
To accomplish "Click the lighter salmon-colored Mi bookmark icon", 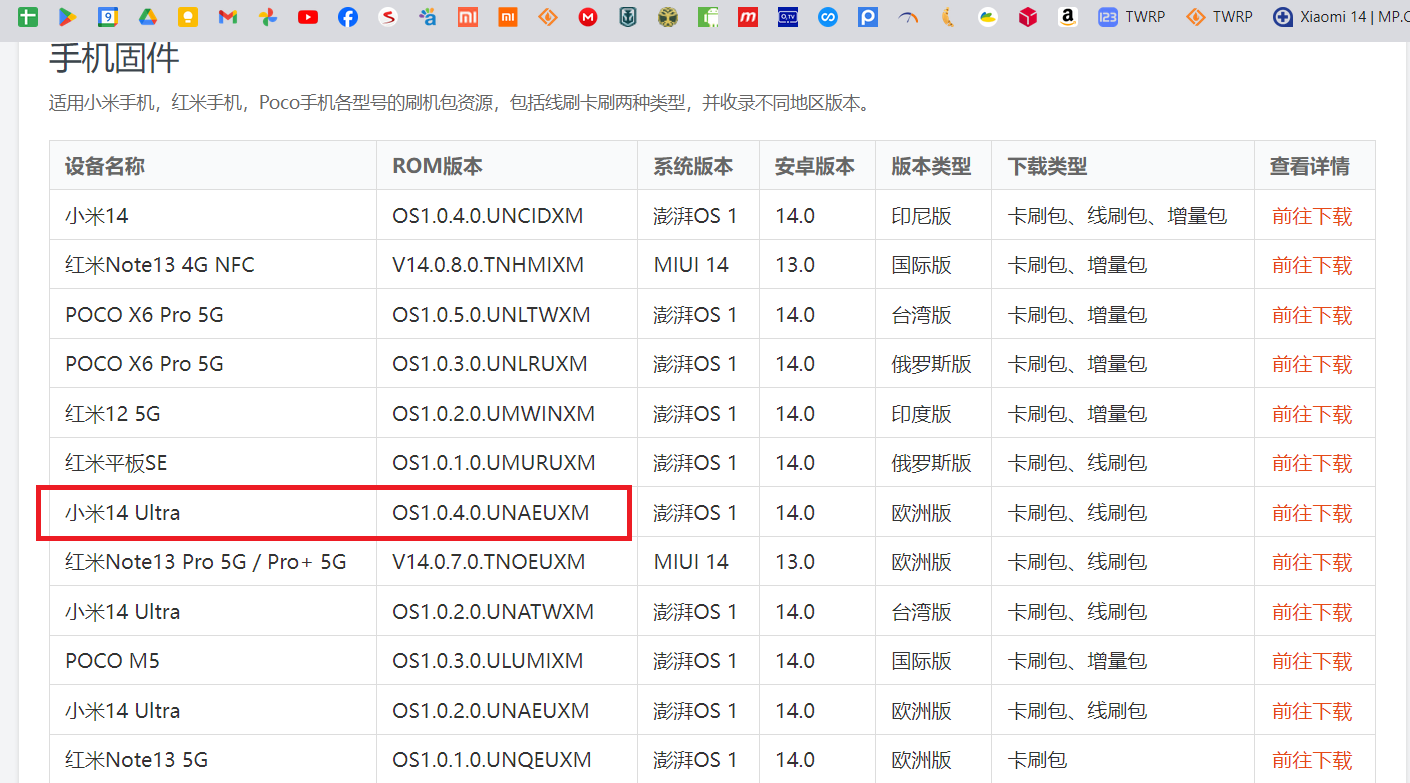I will [x=468, y=17].
